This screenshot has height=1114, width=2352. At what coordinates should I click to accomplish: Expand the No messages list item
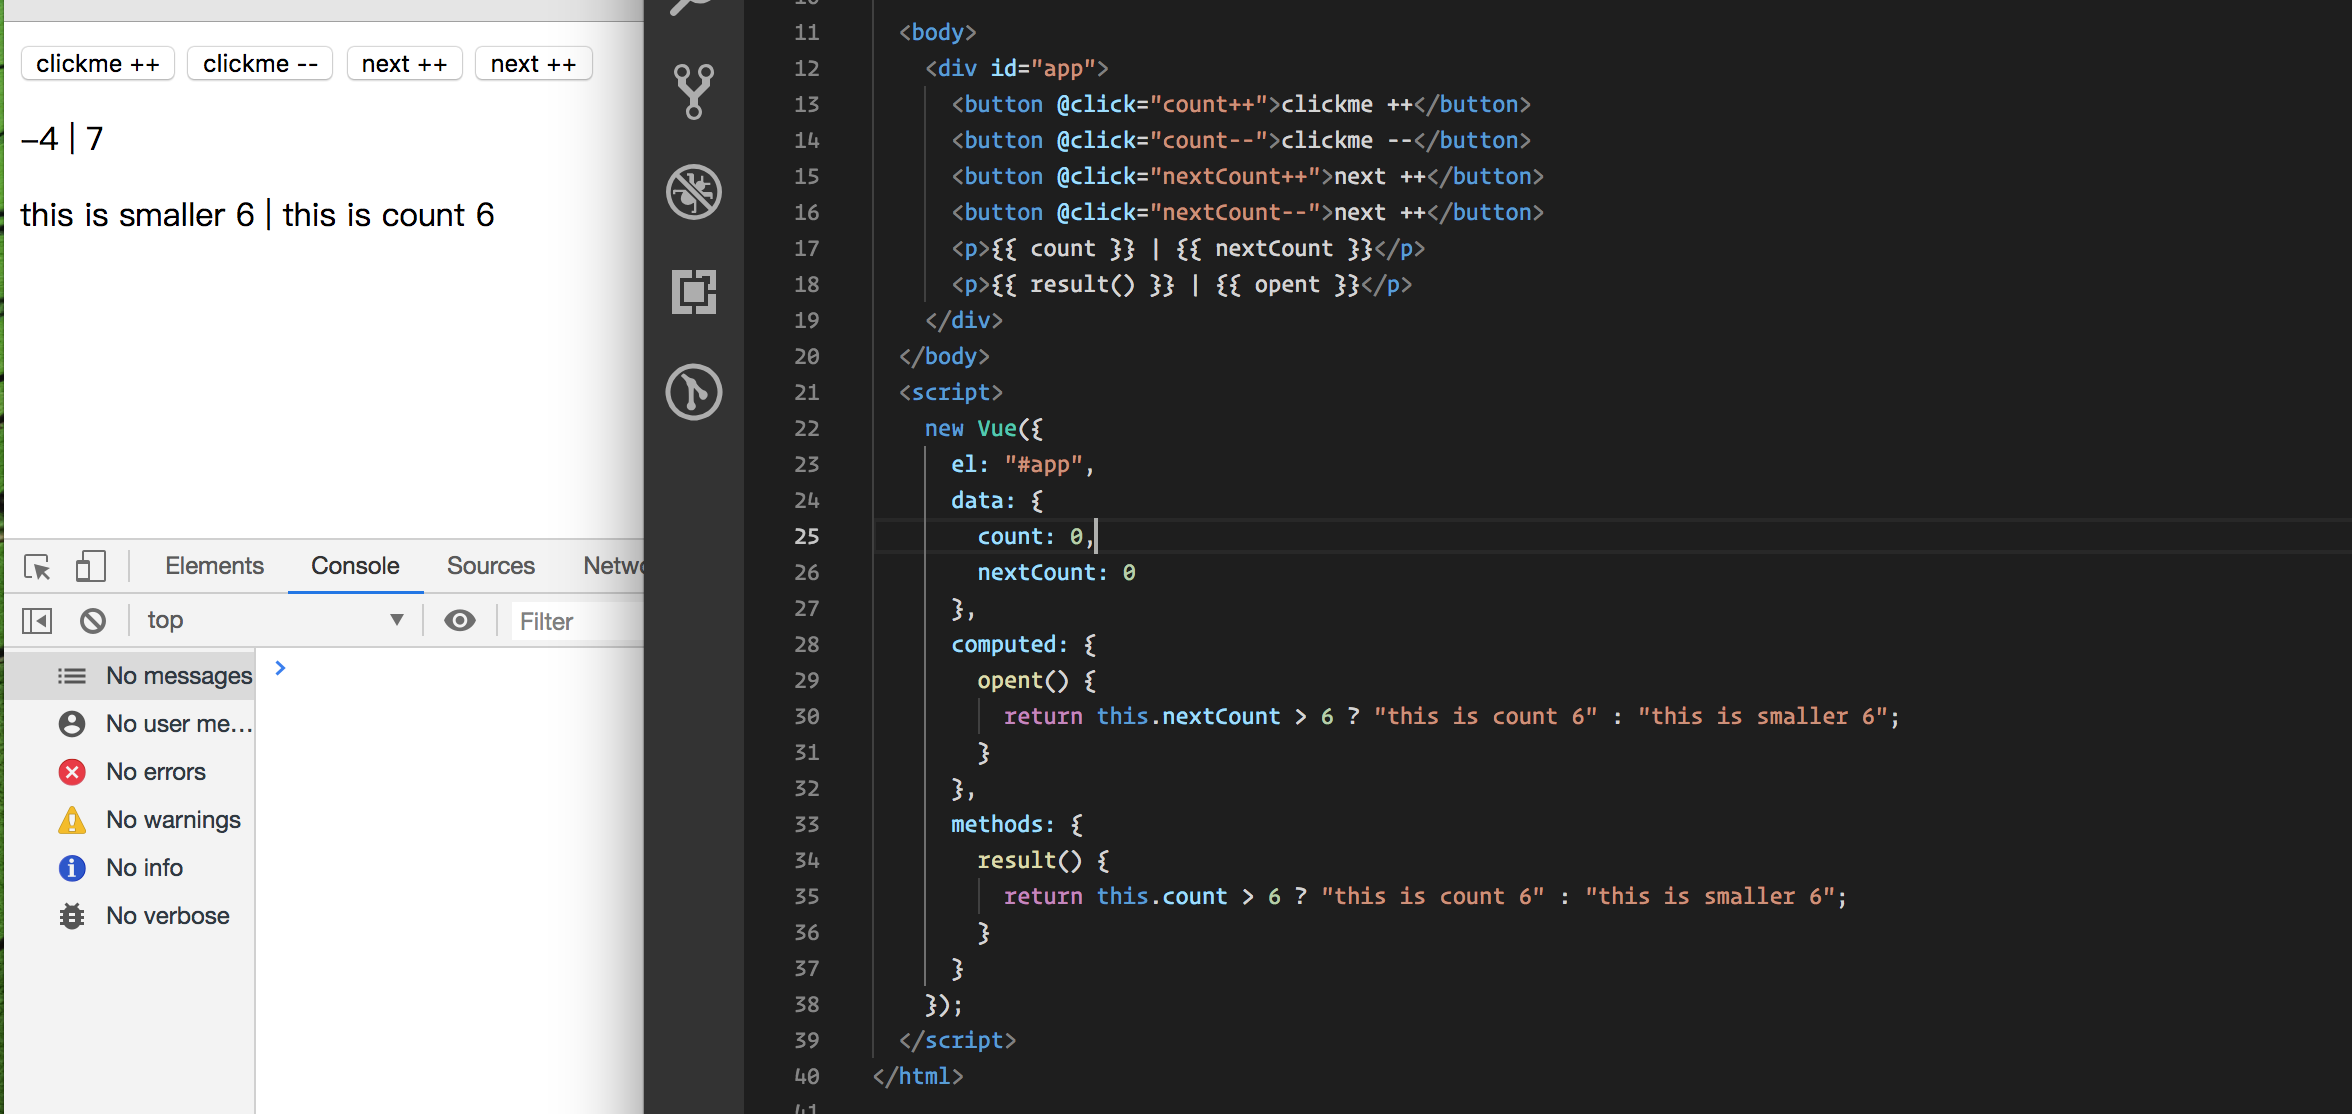point(178,676)
